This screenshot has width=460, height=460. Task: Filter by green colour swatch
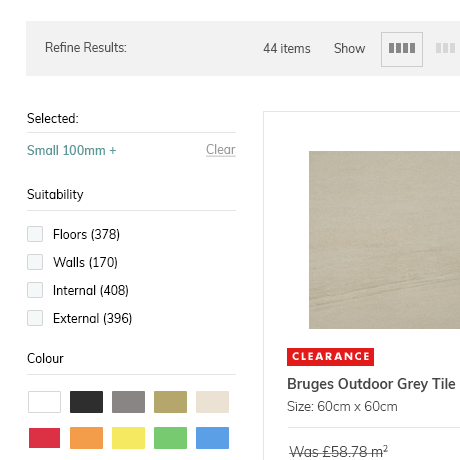[x=170, y=438]
